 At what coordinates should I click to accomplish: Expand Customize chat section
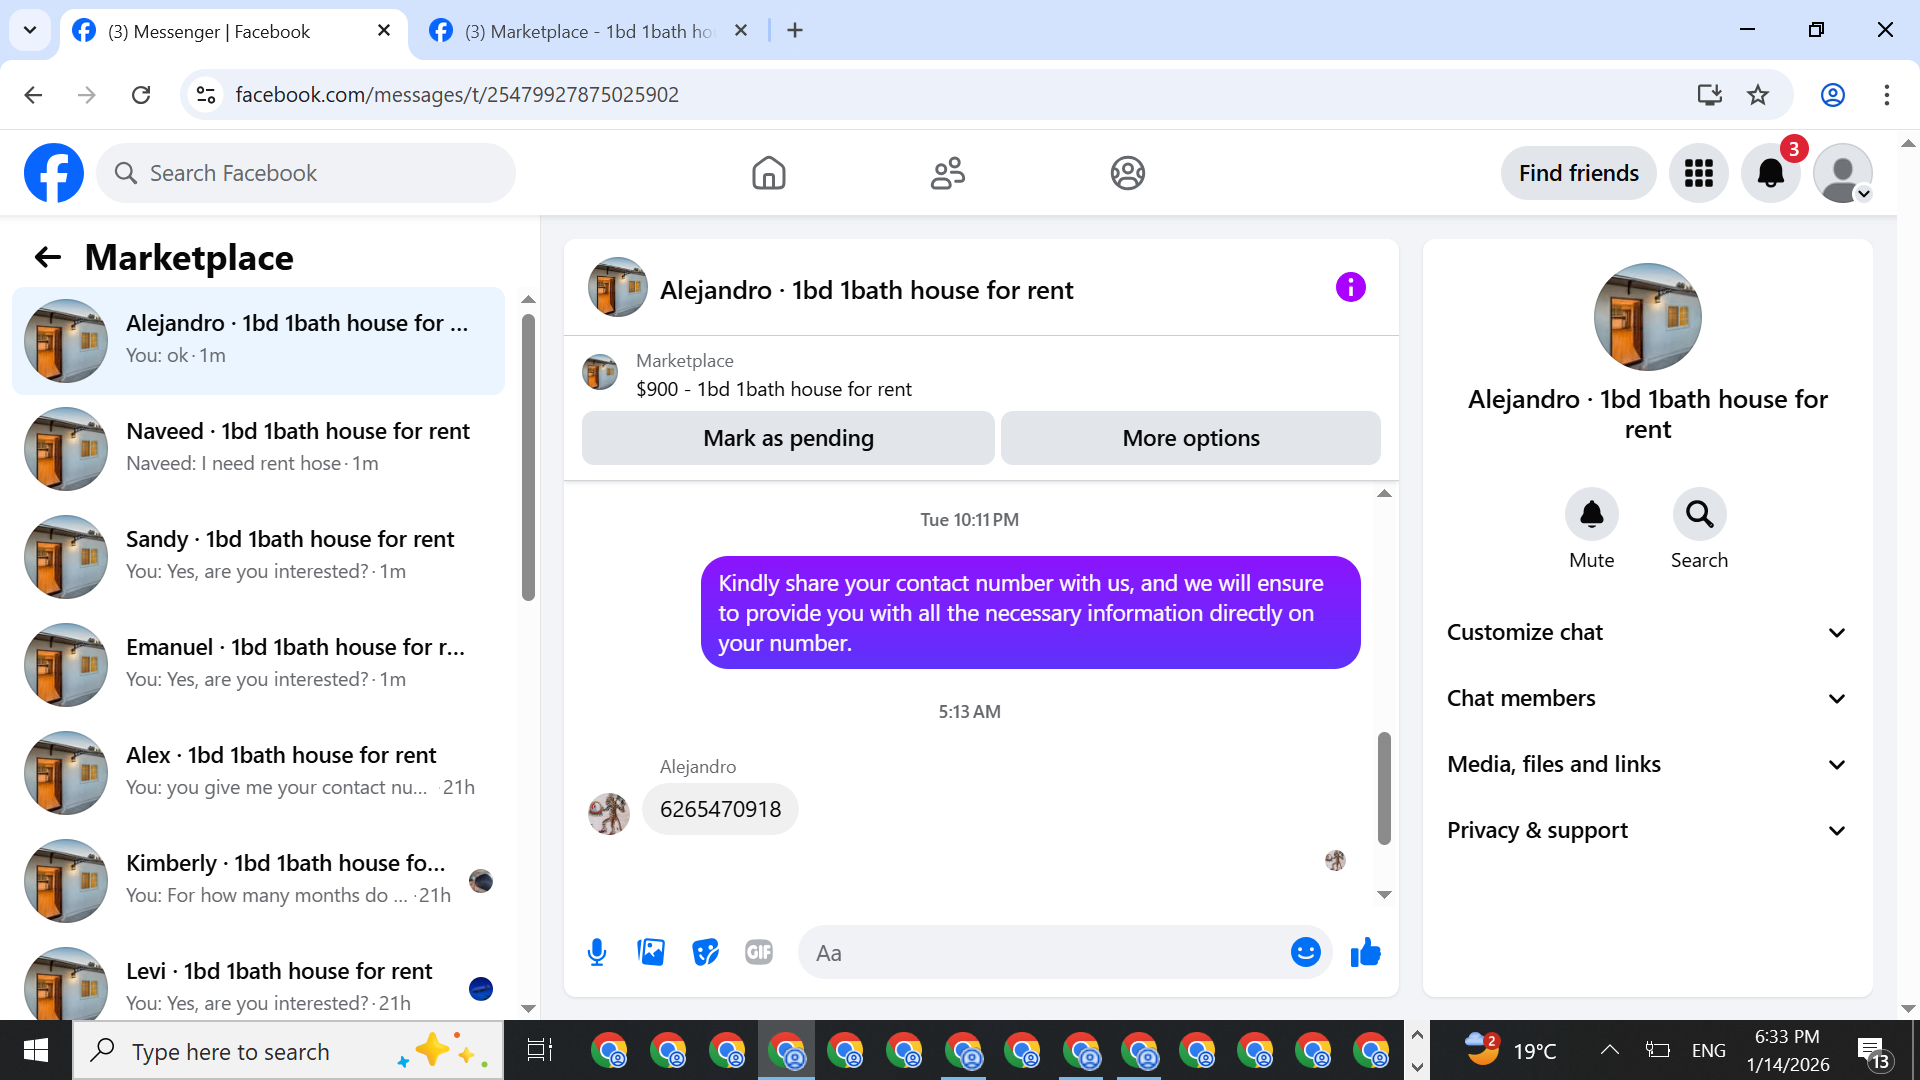click(x=1647, y=632)
